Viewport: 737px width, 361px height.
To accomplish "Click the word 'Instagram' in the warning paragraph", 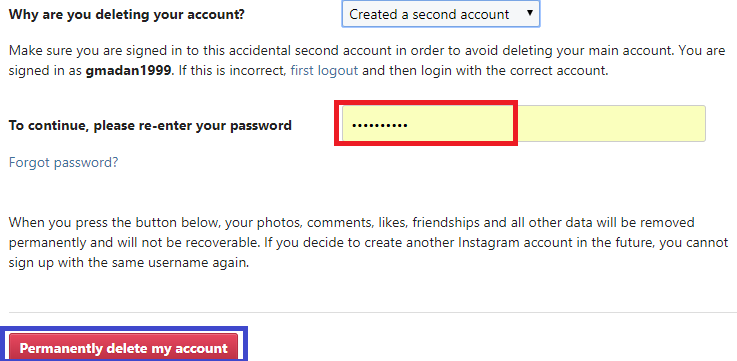I will point(491,243).
